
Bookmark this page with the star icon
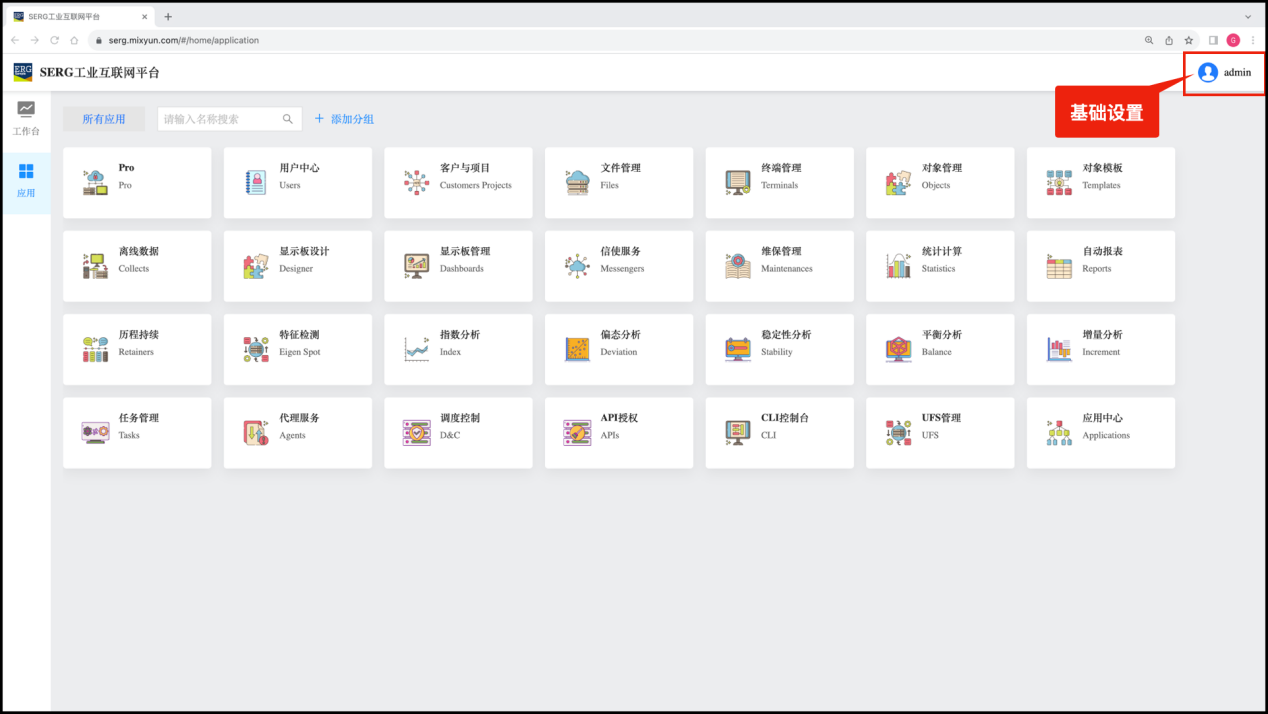coord(1189,40)
